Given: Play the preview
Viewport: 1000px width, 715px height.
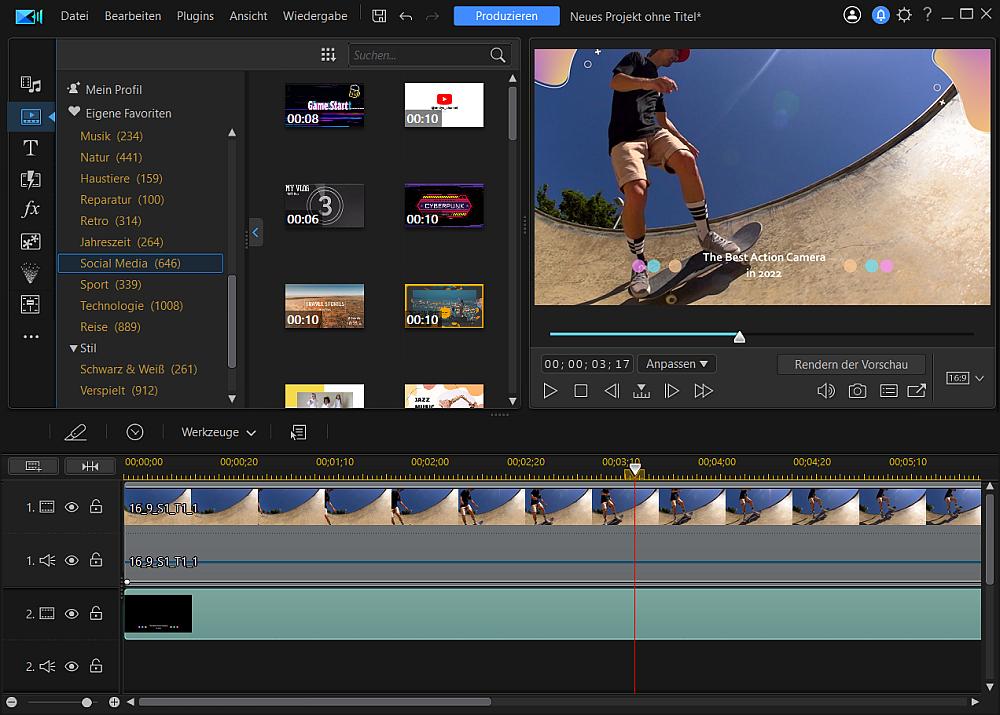Looking at the screenshot, I should click(x=550, y=390).
